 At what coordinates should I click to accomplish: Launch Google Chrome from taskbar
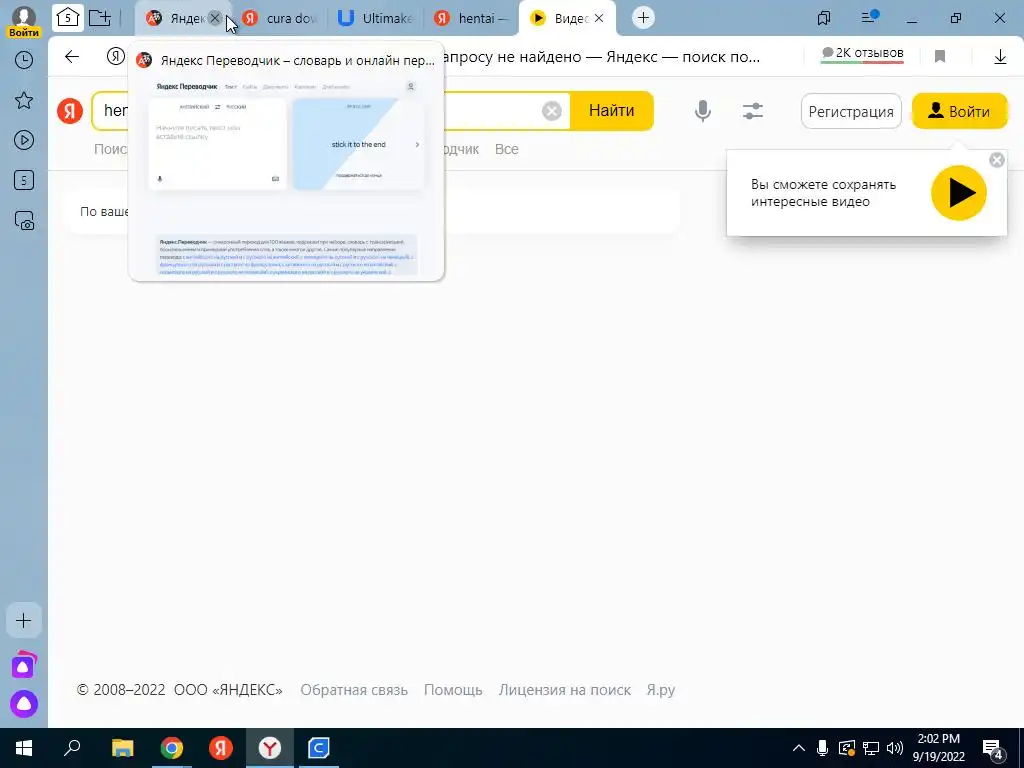pos(172,748)
